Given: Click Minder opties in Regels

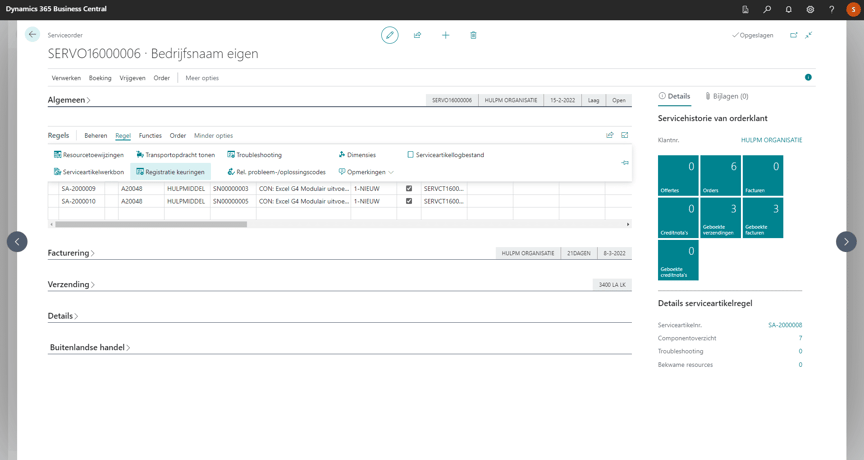Looking at the screenshot, I should [x=213, y=136].
